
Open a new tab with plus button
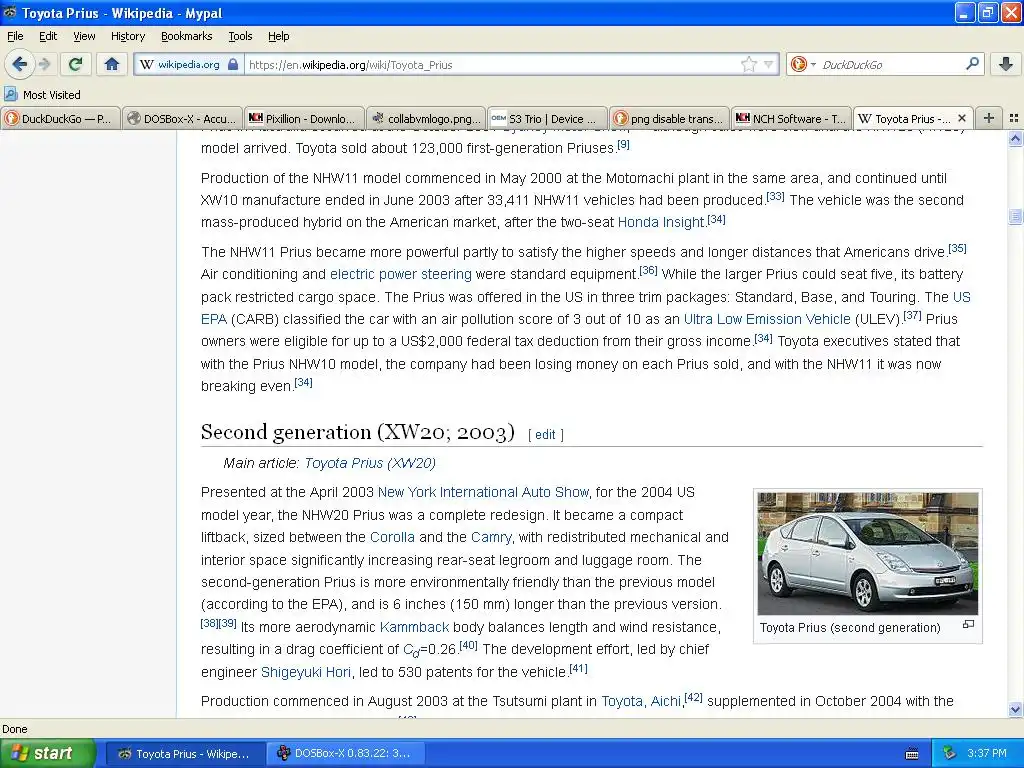tap(989, 118)
